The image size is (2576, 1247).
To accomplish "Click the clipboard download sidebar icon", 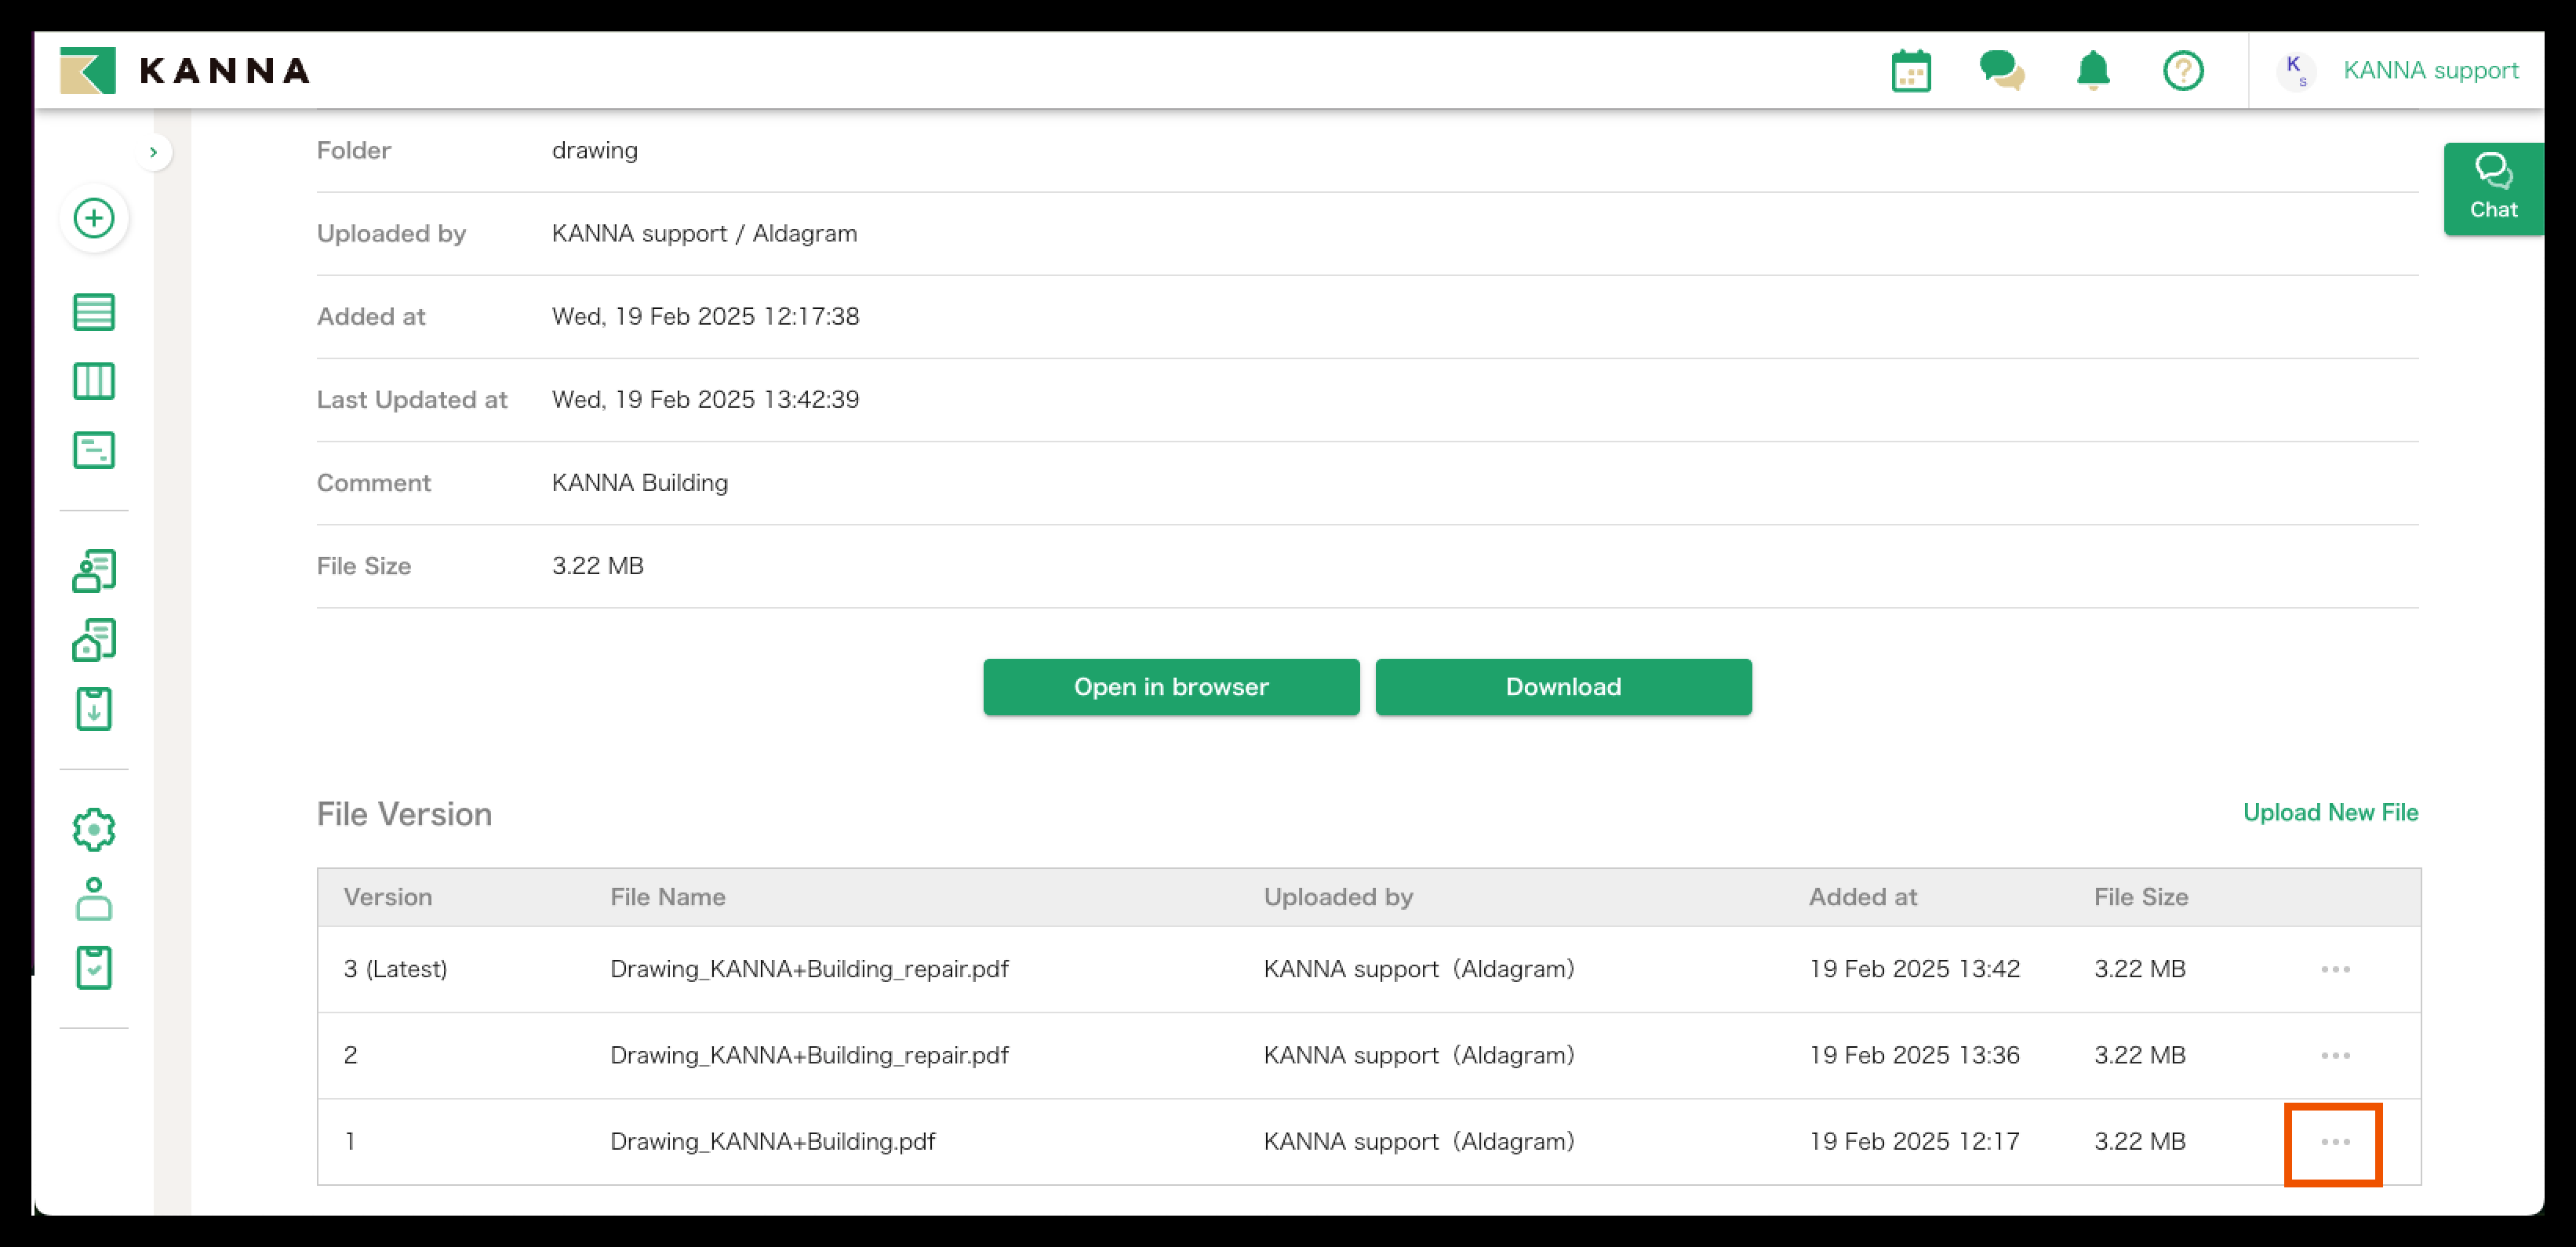I will click(94, 709).
